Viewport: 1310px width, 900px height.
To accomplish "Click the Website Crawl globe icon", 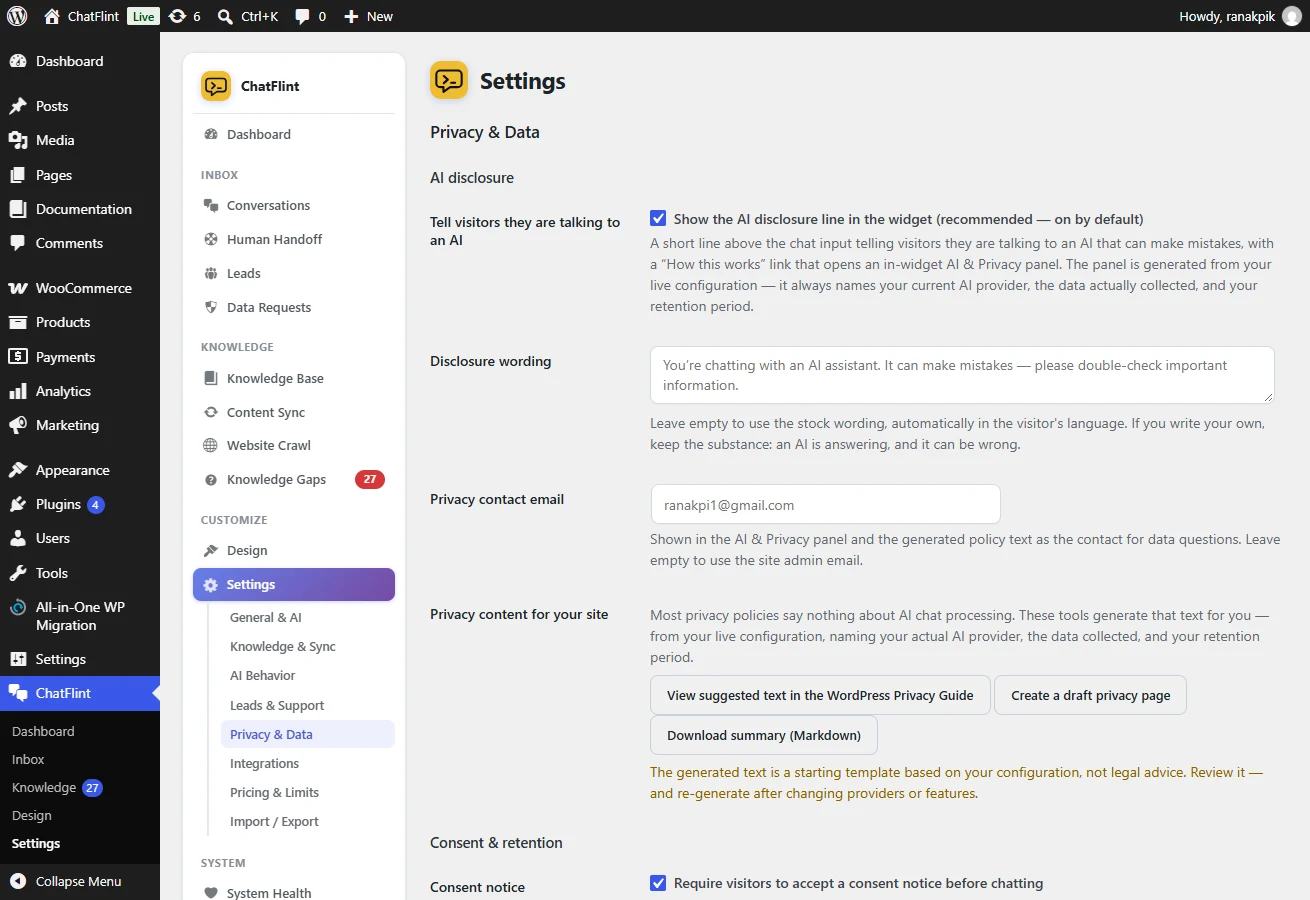I will click(x=211, y=445).
